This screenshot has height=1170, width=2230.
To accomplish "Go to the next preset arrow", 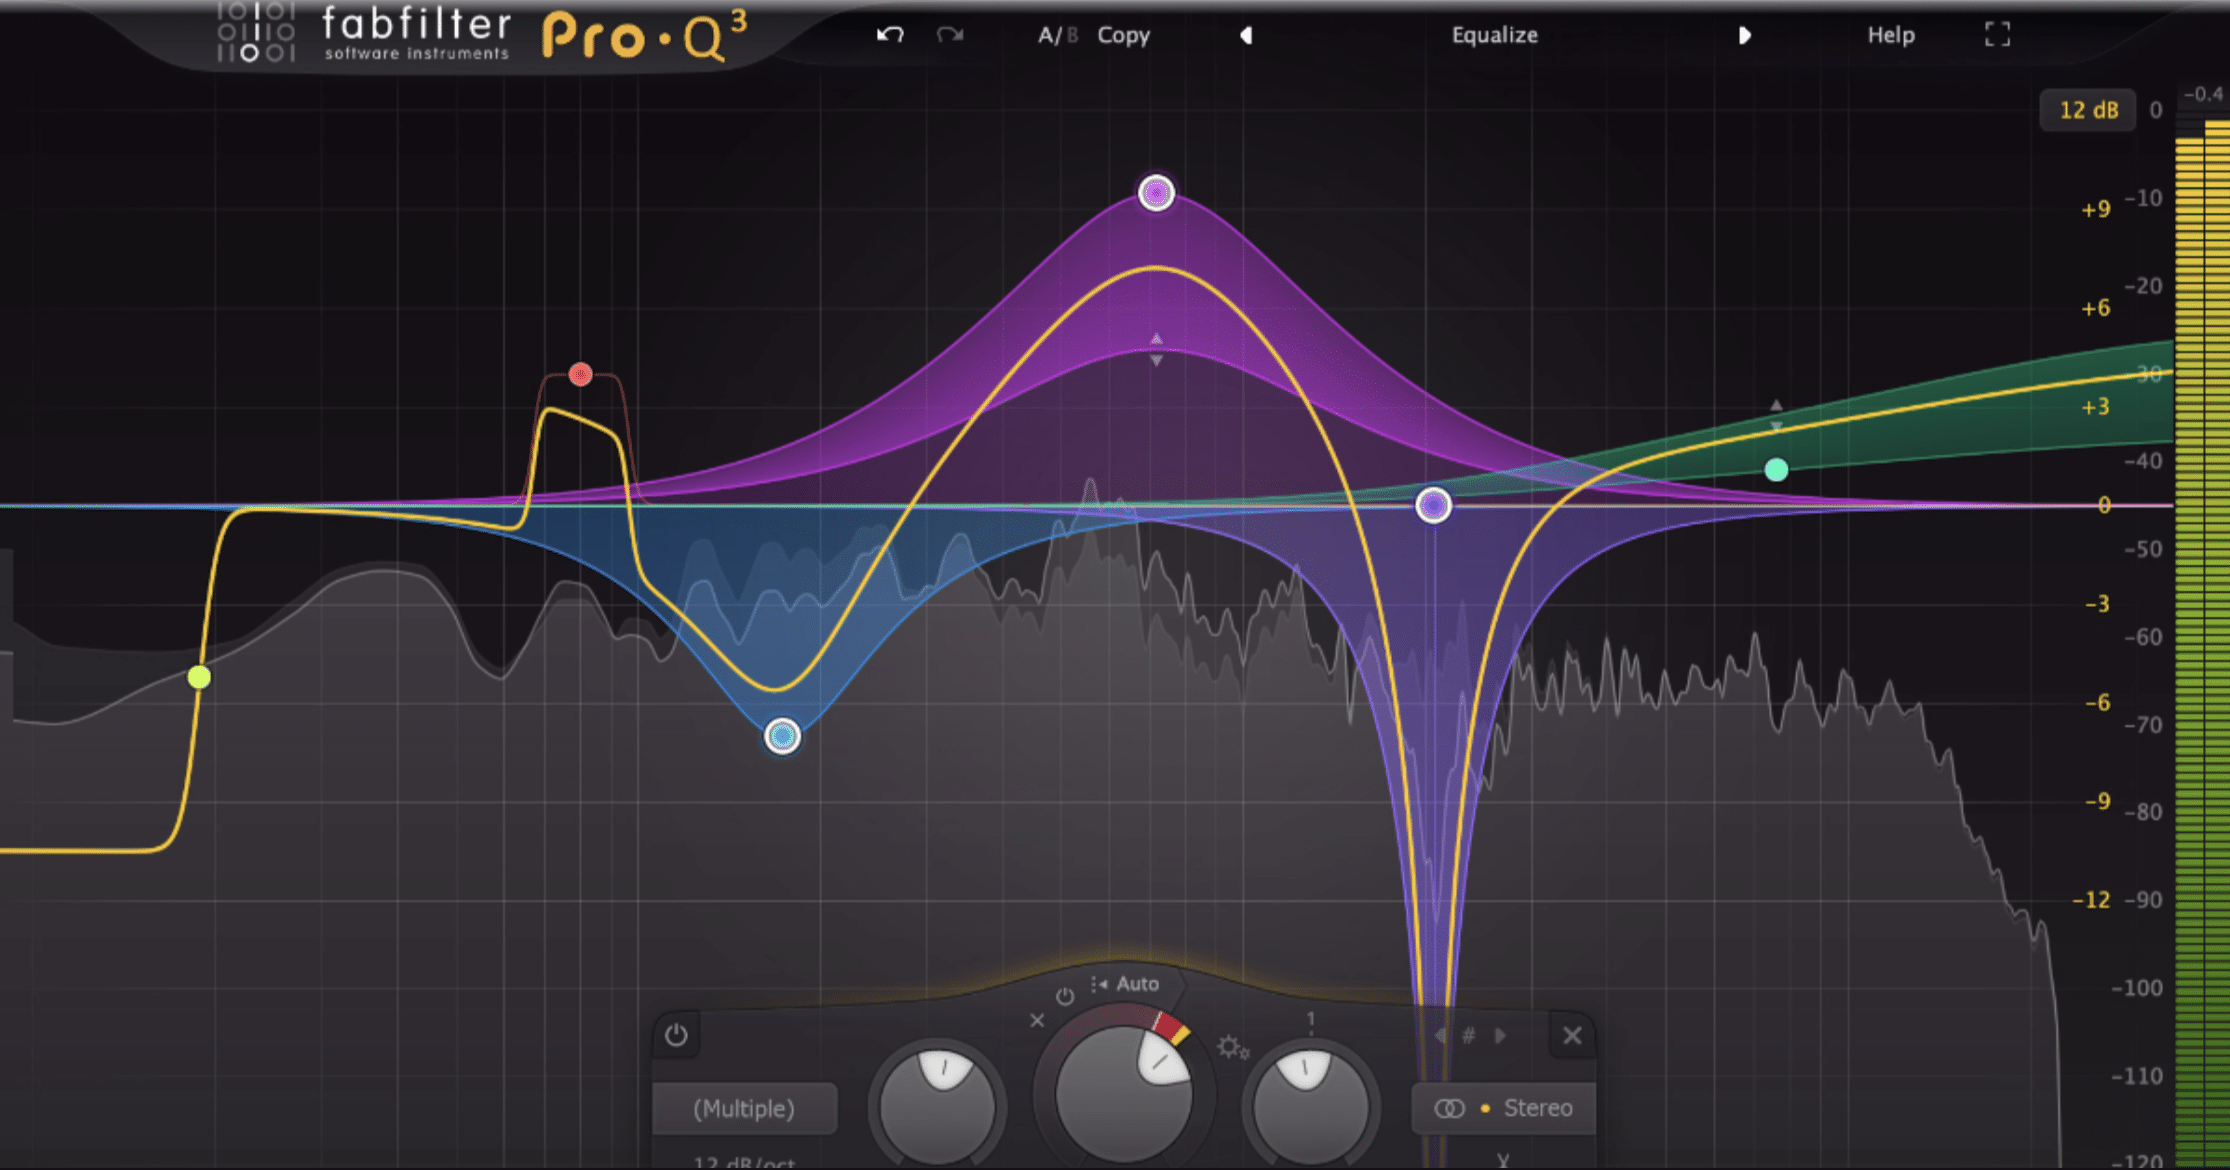I will point(1744,35).
